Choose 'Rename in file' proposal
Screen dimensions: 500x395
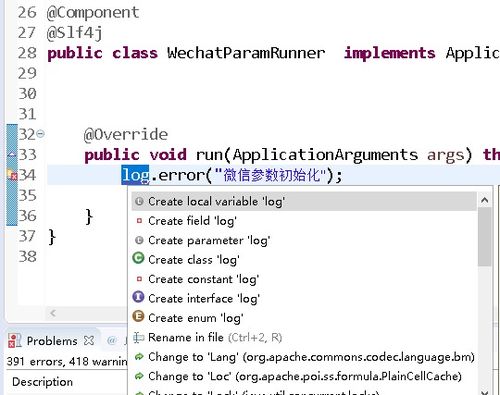point(304,337)
